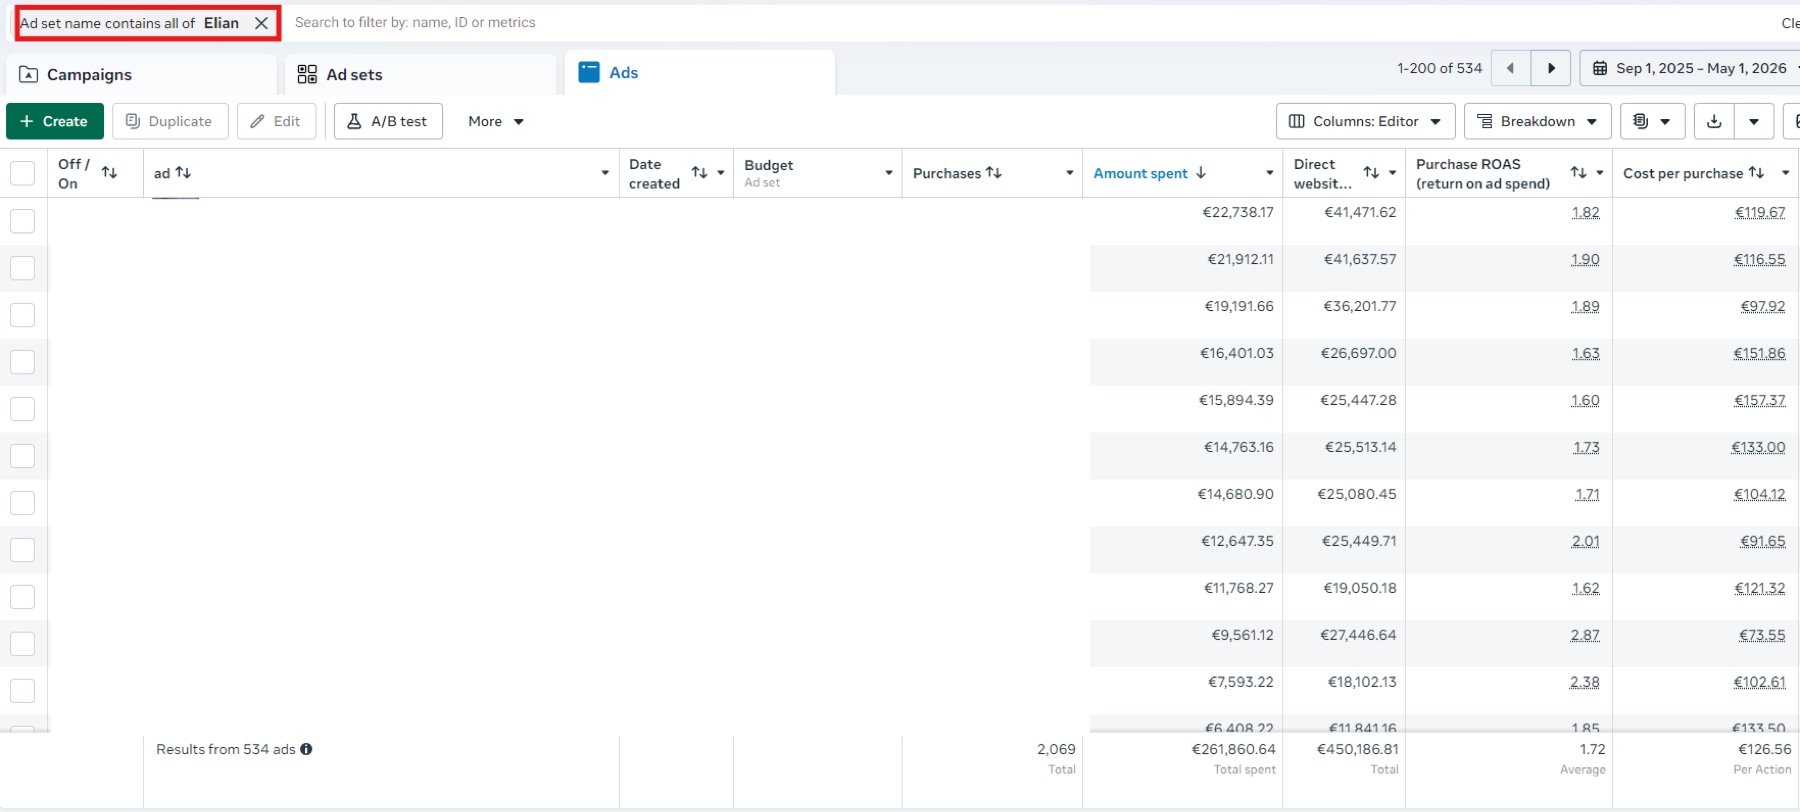This screenshot has height=812, width=1800.
Task: Open Purchases column options arrow
Action: pyautogui.click(x=1070, y=173)
